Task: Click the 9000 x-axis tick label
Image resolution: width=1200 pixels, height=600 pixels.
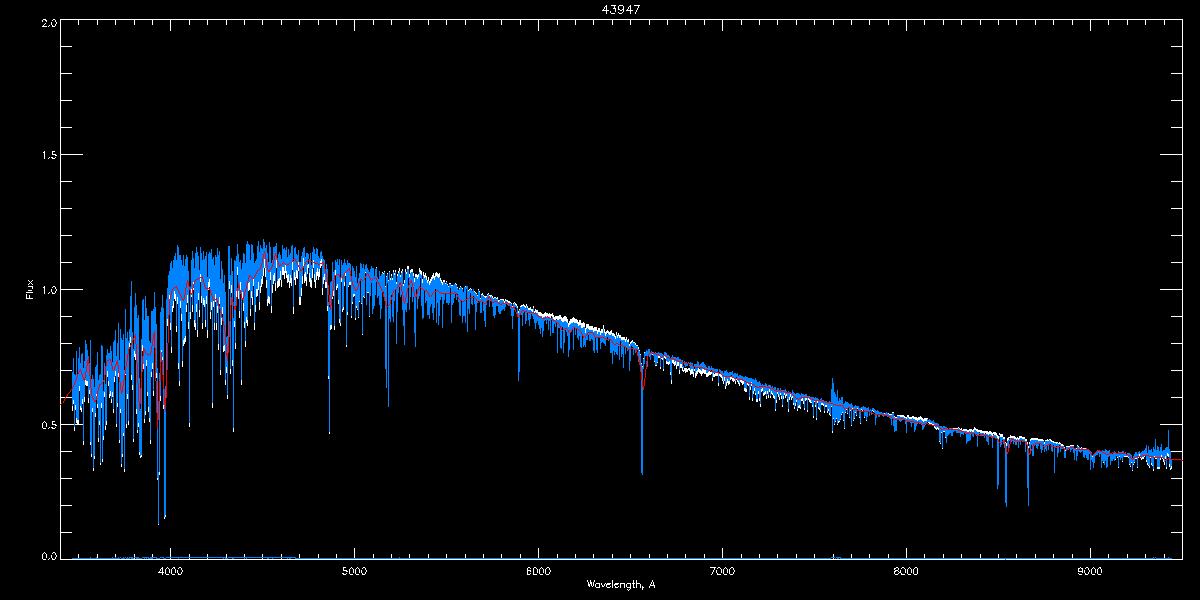Action: 1090,572
